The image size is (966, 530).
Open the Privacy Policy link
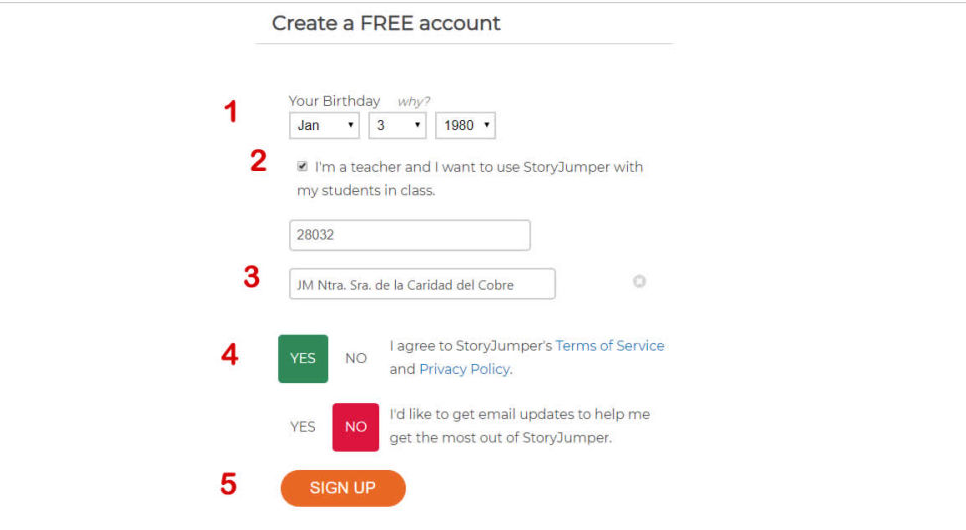click(464, 369)
